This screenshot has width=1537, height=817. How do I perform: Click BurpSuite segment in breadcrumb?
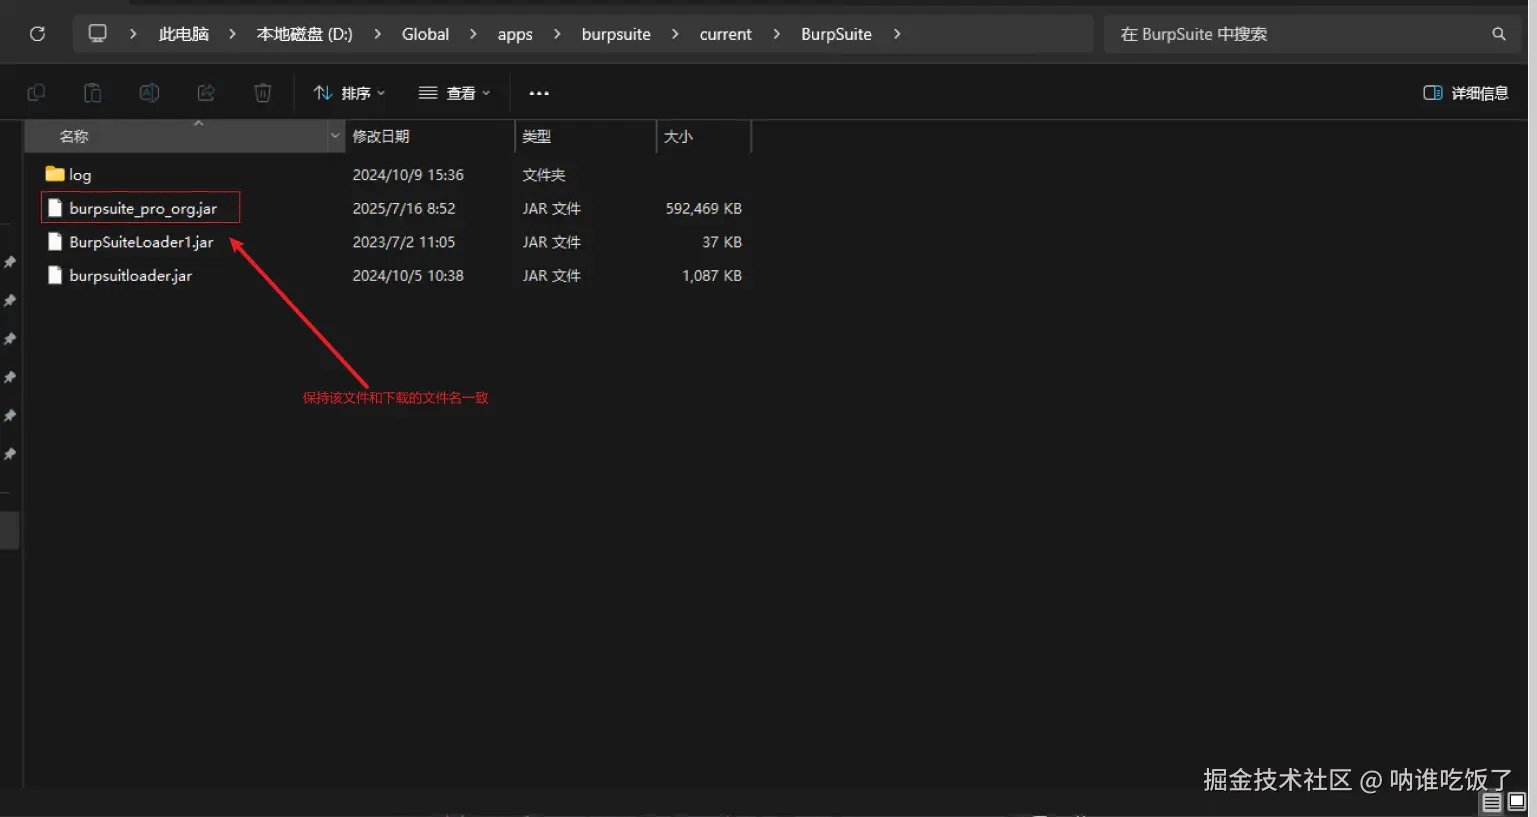tap(836, 34)
